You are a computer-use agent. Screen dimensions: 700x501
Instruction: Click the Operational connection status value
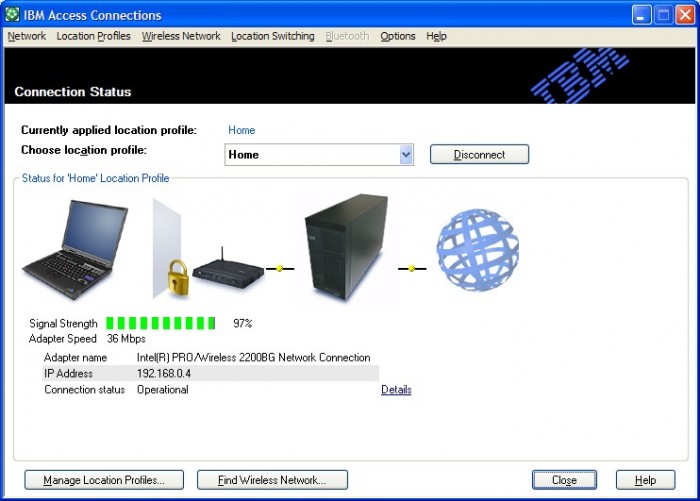coord(162,390)
